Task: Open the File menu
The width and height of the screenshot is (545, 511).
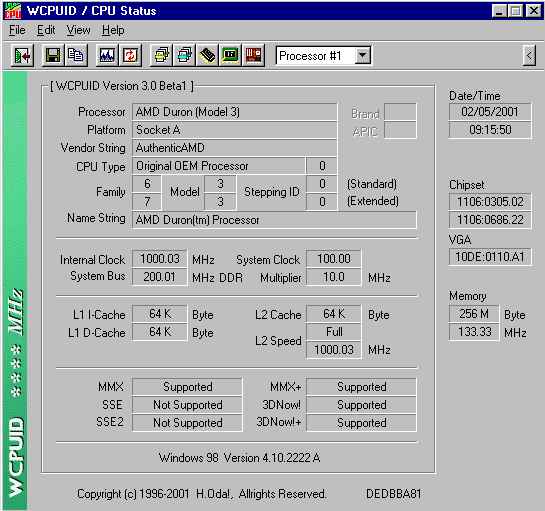Action: click(17, 30)
